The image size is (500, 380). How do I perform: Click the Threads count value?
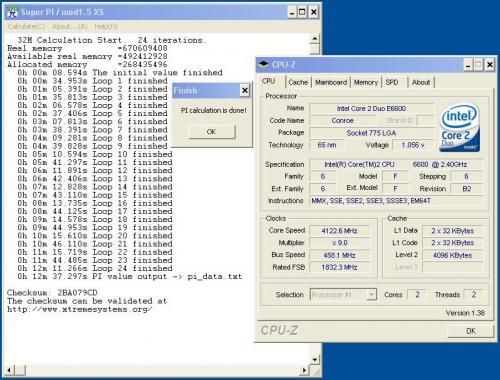click(x=474, y=294)
